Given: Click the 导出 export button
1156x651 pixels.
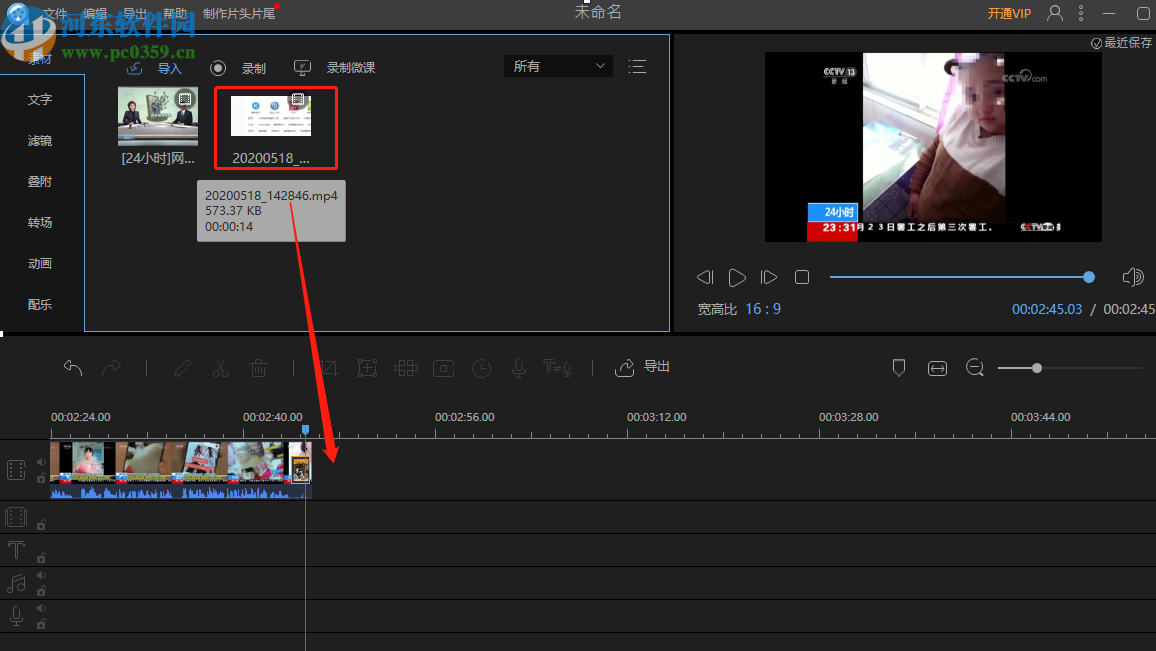Looking at the screenshot, I should tap(643, 367).
